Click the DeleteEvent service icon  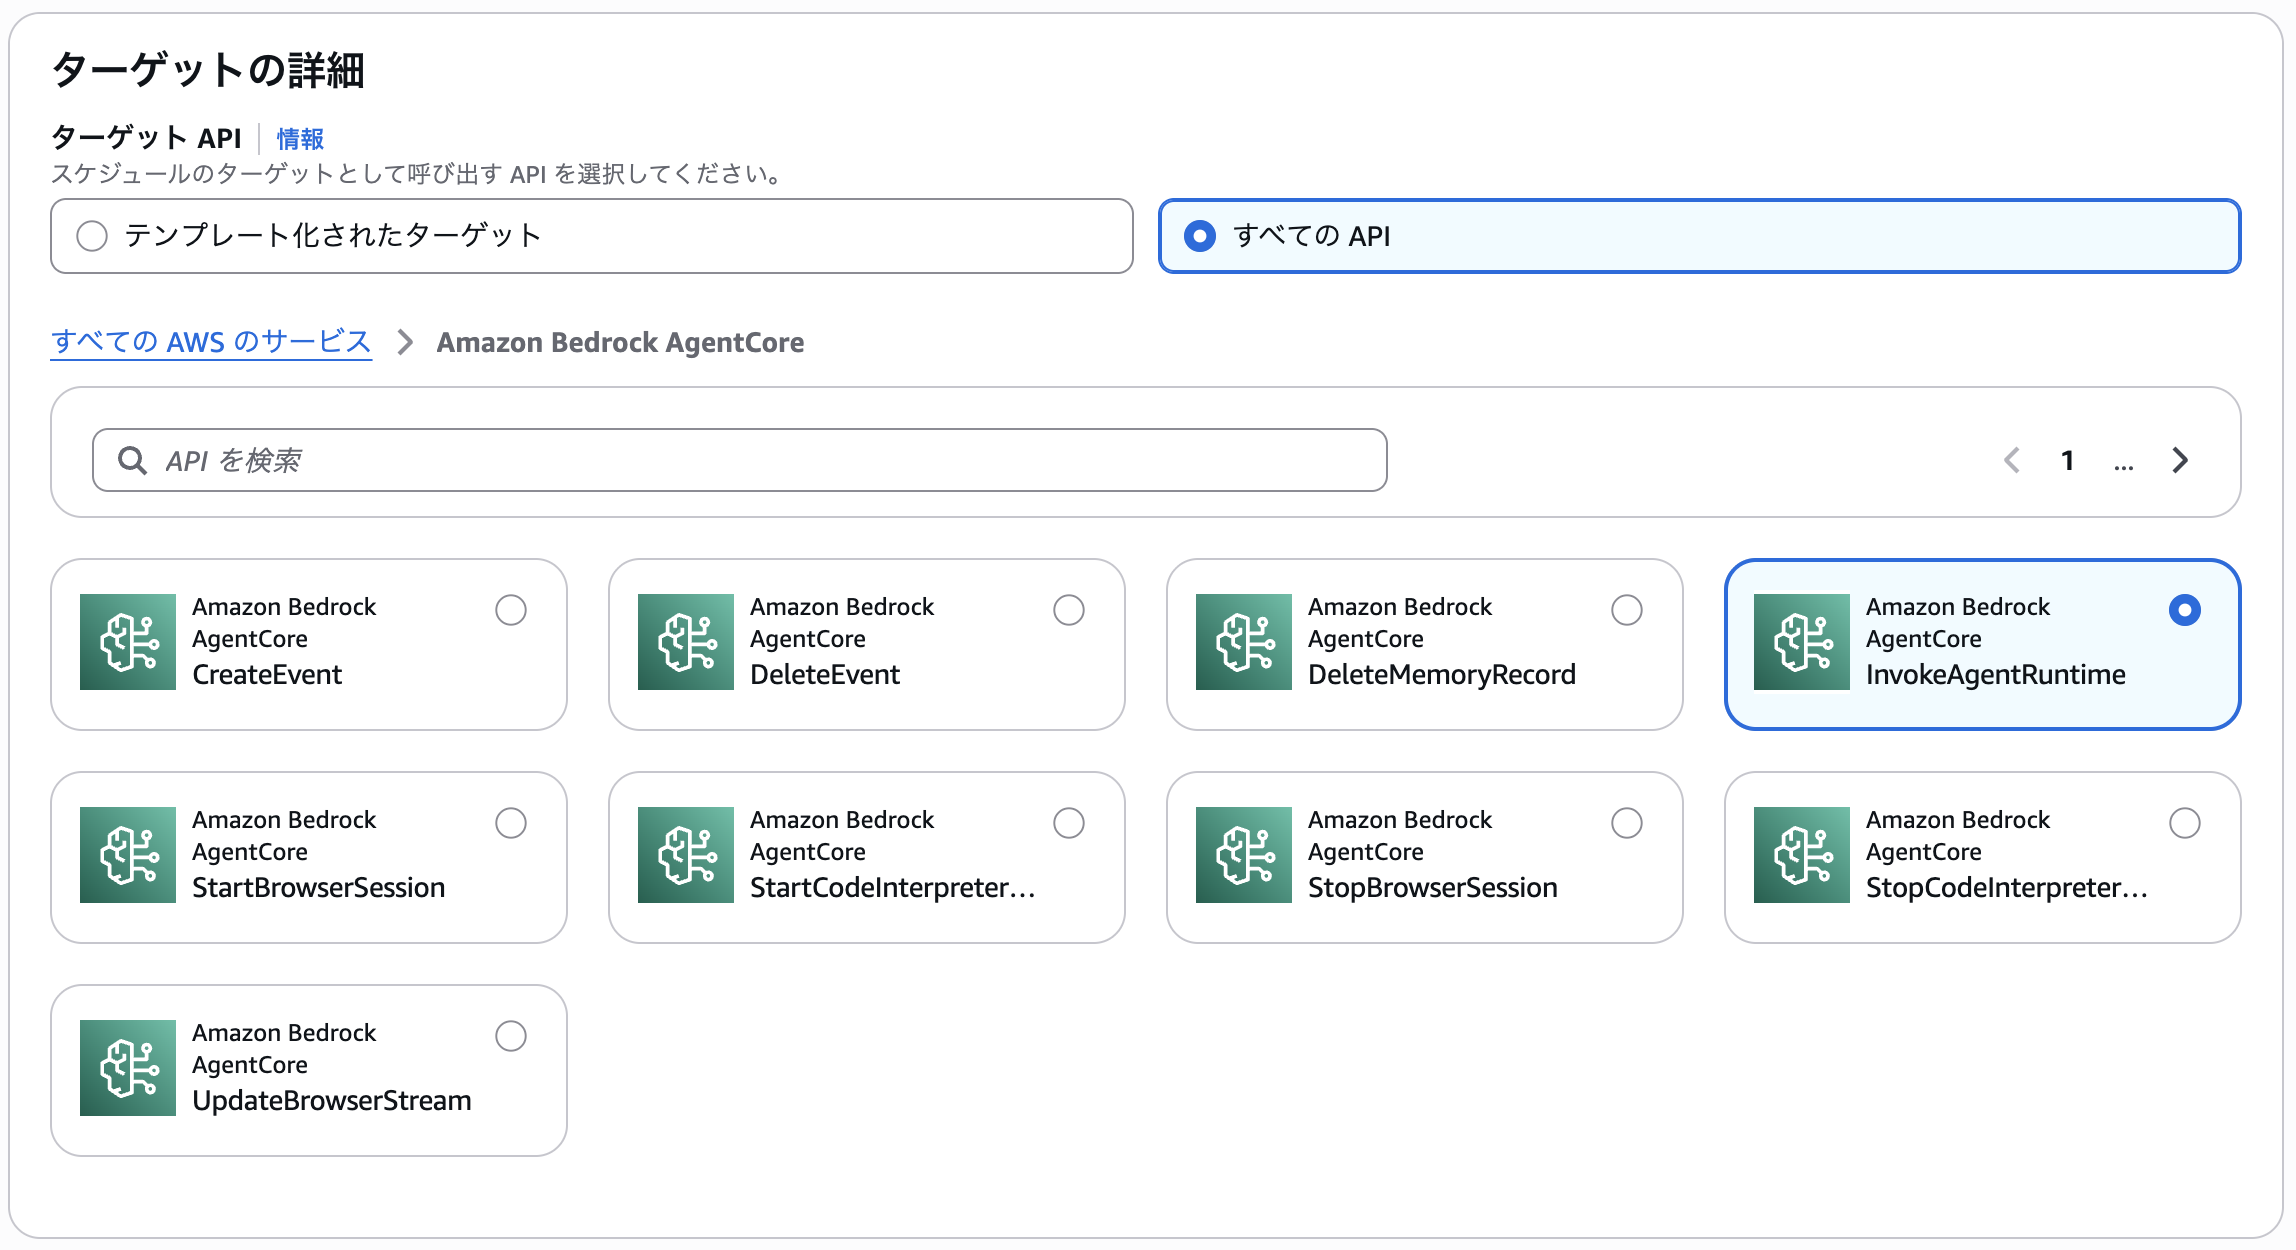point(686,642)
